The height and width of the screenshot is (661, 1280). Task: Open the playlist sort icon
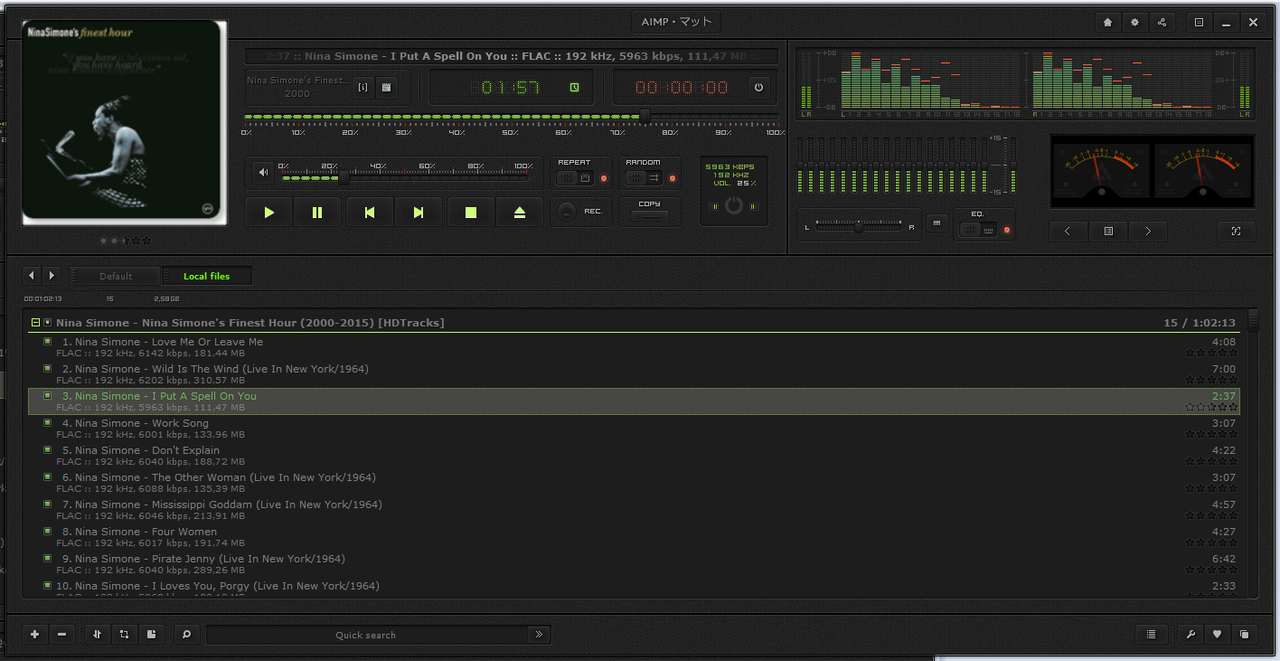click(97, 634)
